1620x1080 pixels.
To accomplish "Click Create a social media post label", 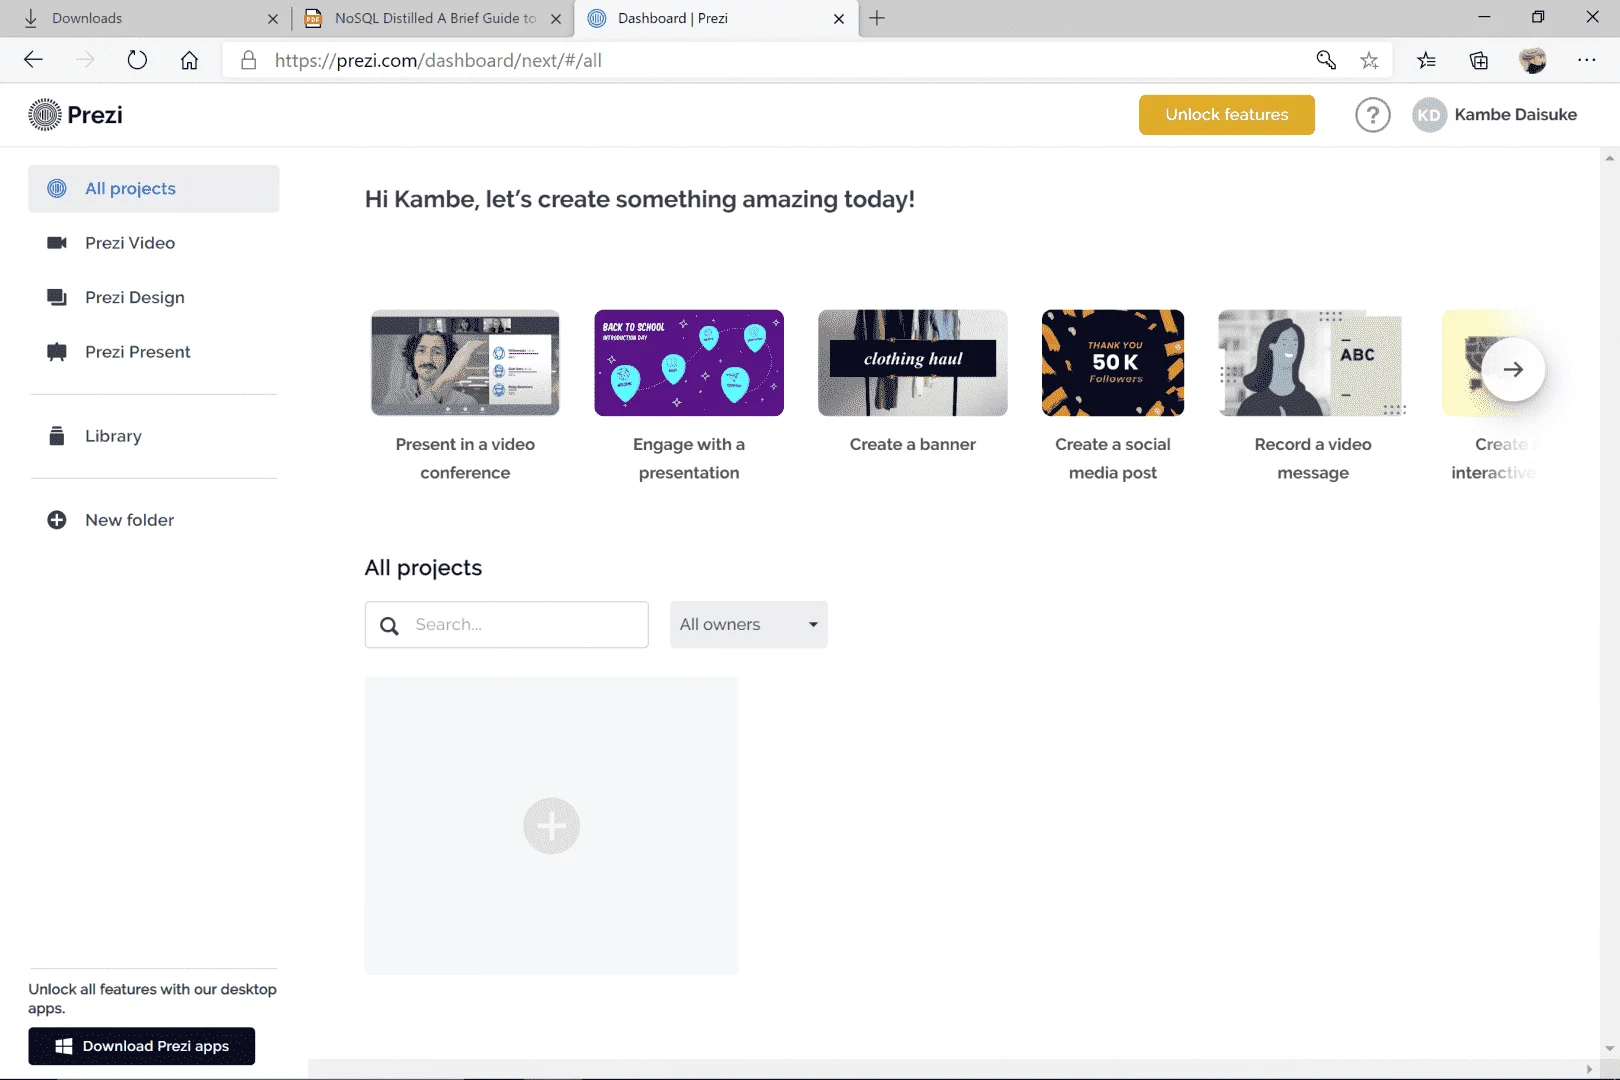I will coord(1113,458).
